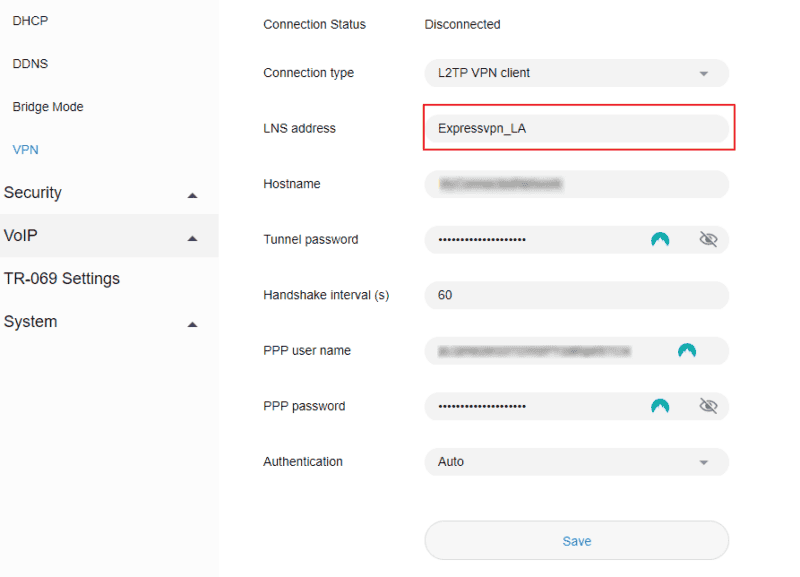Click the Save button
The width and height of the screenshot is (800, 577).
click(577, 541)
